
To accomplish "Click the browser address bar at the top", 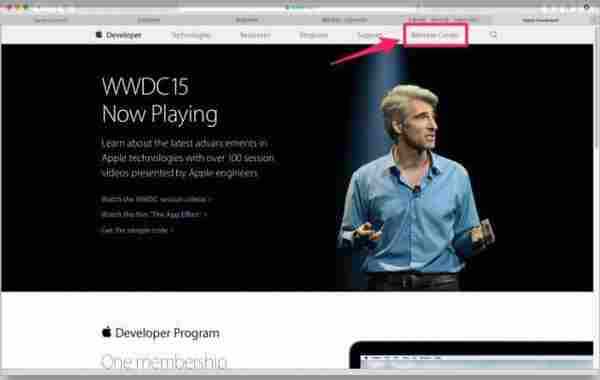I will 298,7.
